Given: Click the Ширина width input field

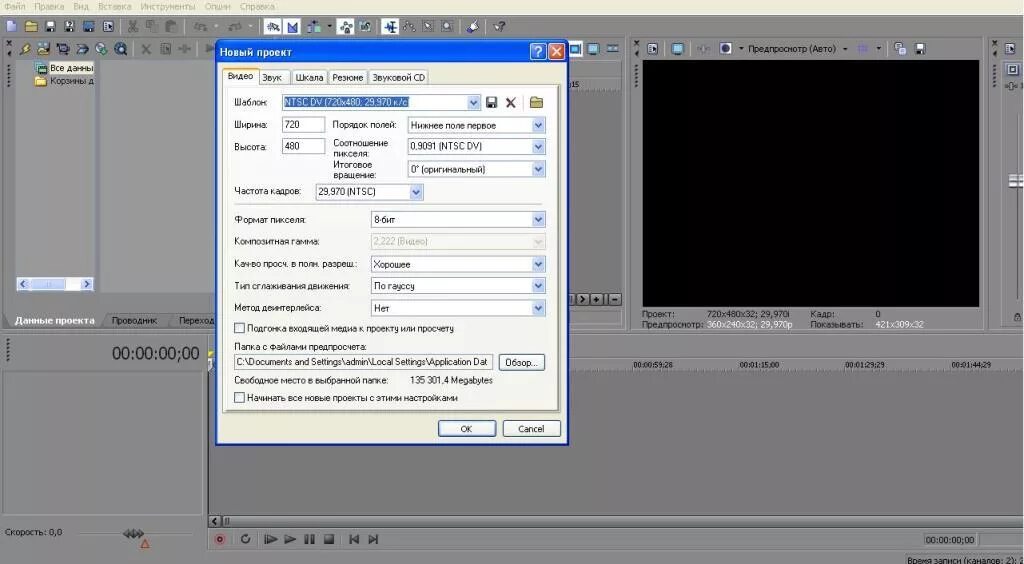Looking at the screenshot, I should (303, 125).
